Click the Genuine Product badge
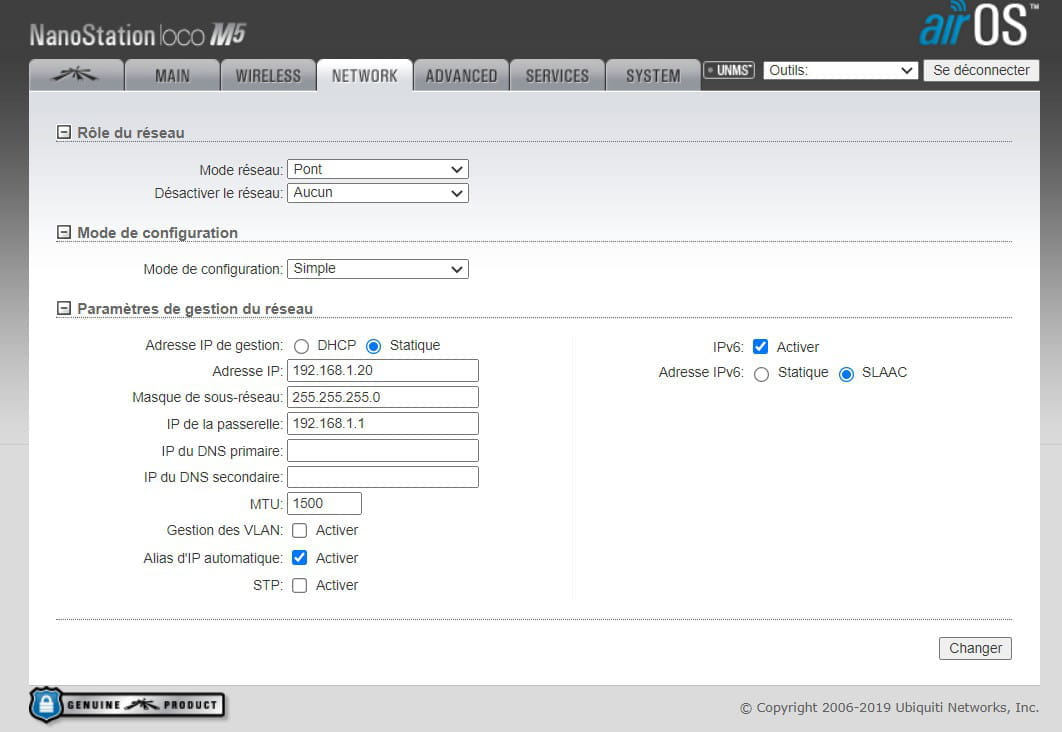 pyautogui.click(x=127, y=705)
